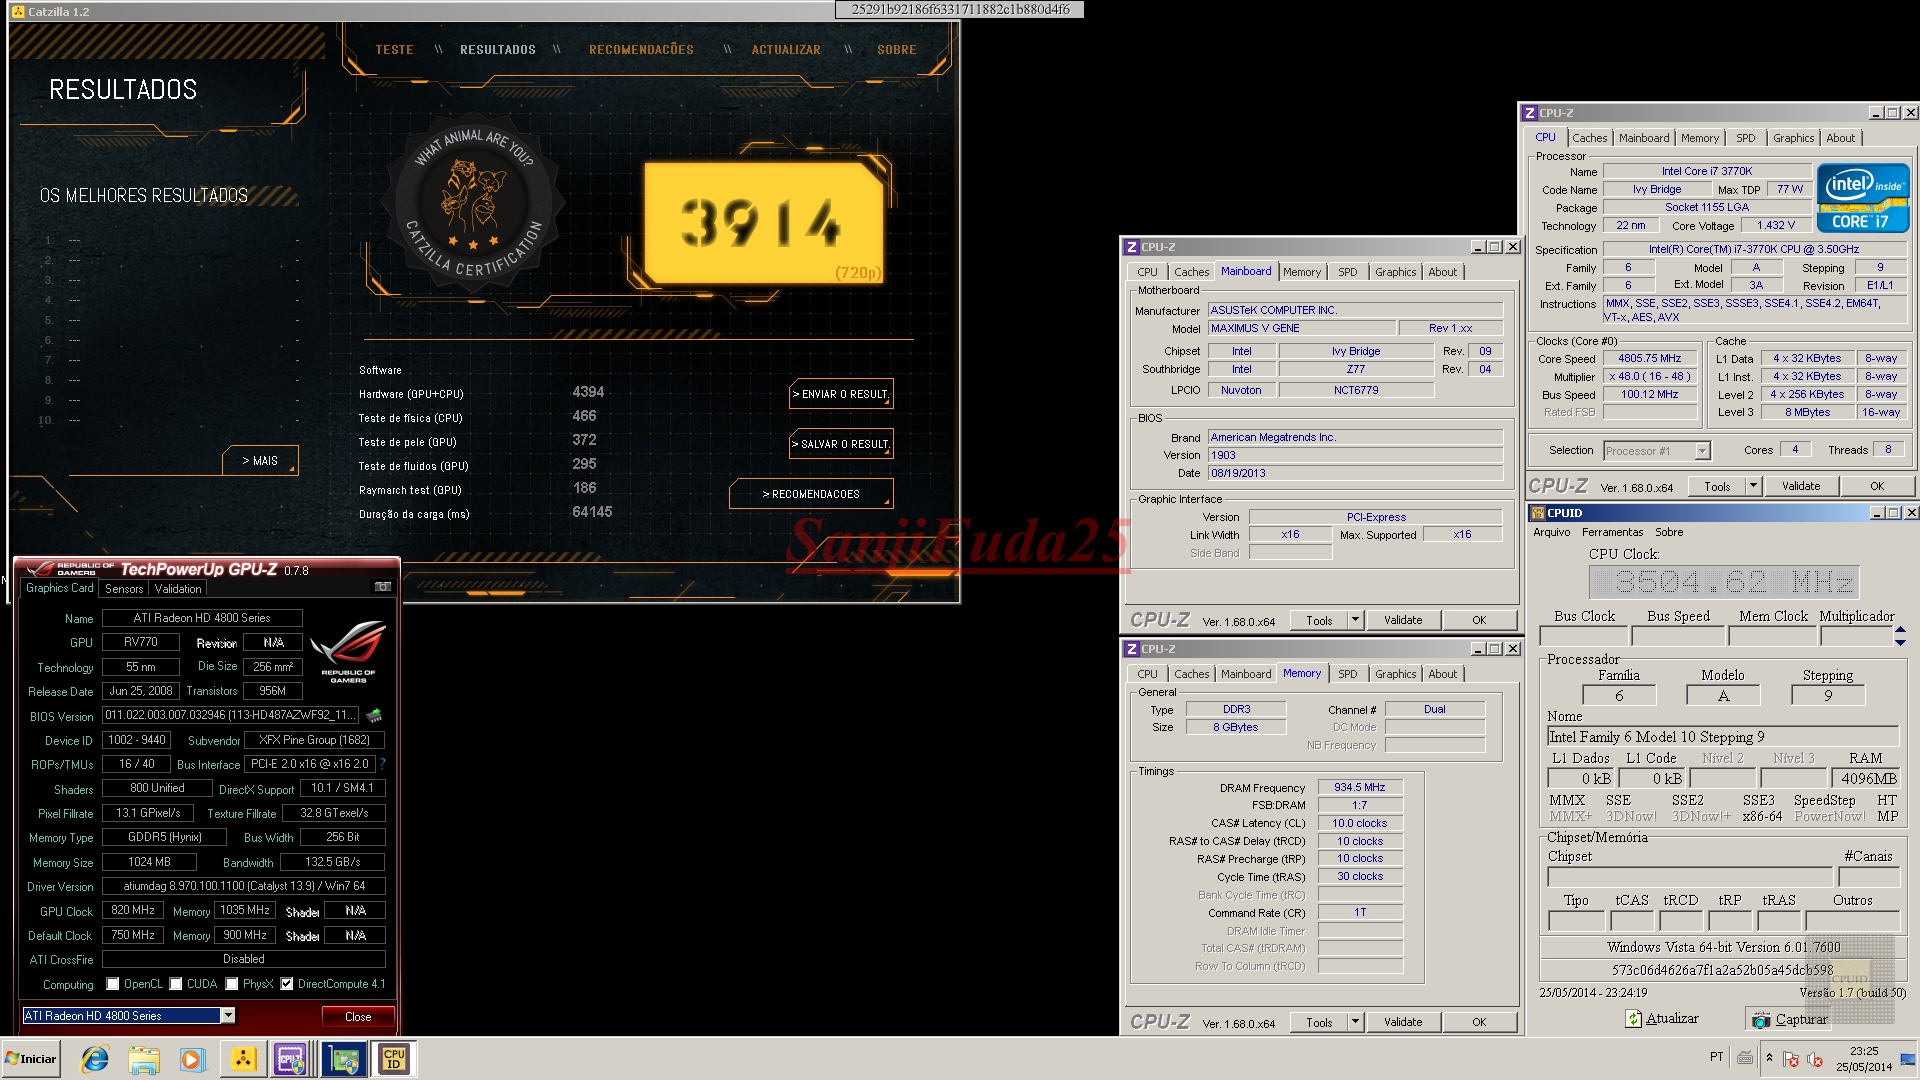The height and width of the screenshot is (1080, 1920).
Task: Open SPD tab in CPU-Z Memory window
Action: [1347, 674]
